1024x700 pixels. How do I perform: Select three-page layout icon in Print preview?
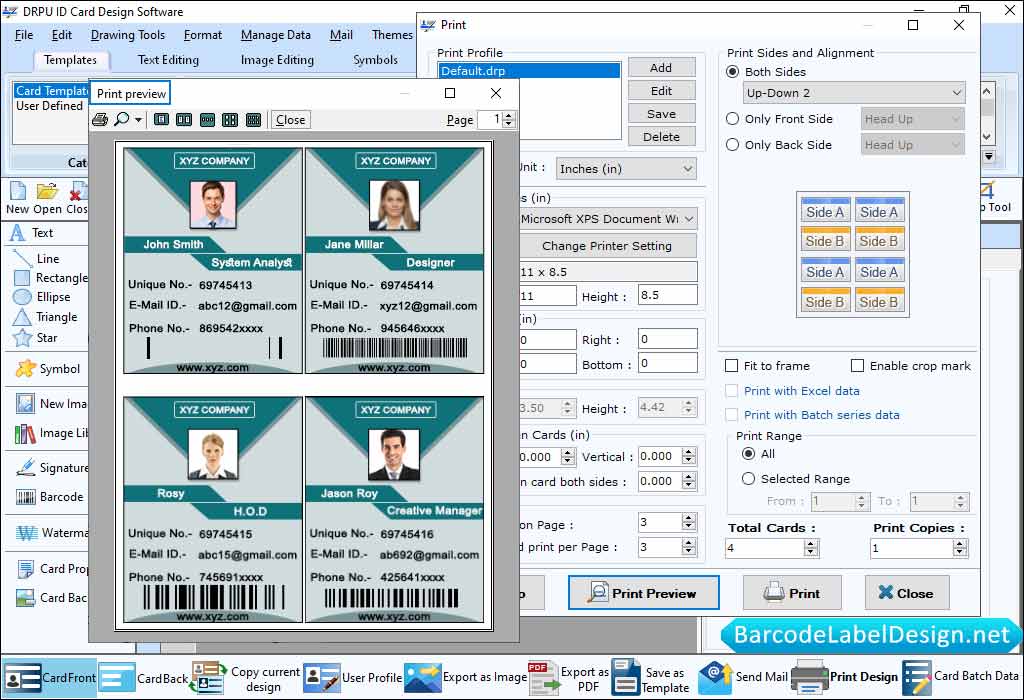pyautogui.click(x=207, y=119)
